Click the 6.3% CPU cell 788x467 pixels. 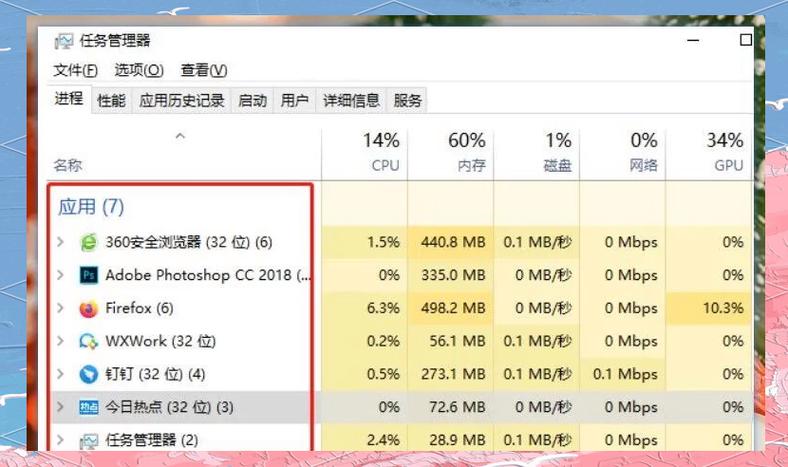point(364,308)
